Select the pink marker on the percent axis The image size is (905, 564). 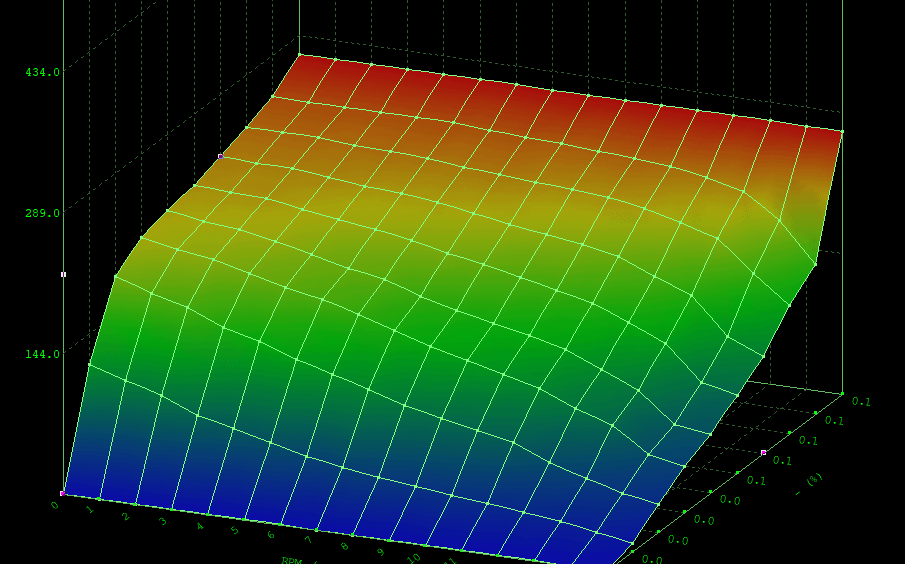pyautogui.click(x=764, y=453)
